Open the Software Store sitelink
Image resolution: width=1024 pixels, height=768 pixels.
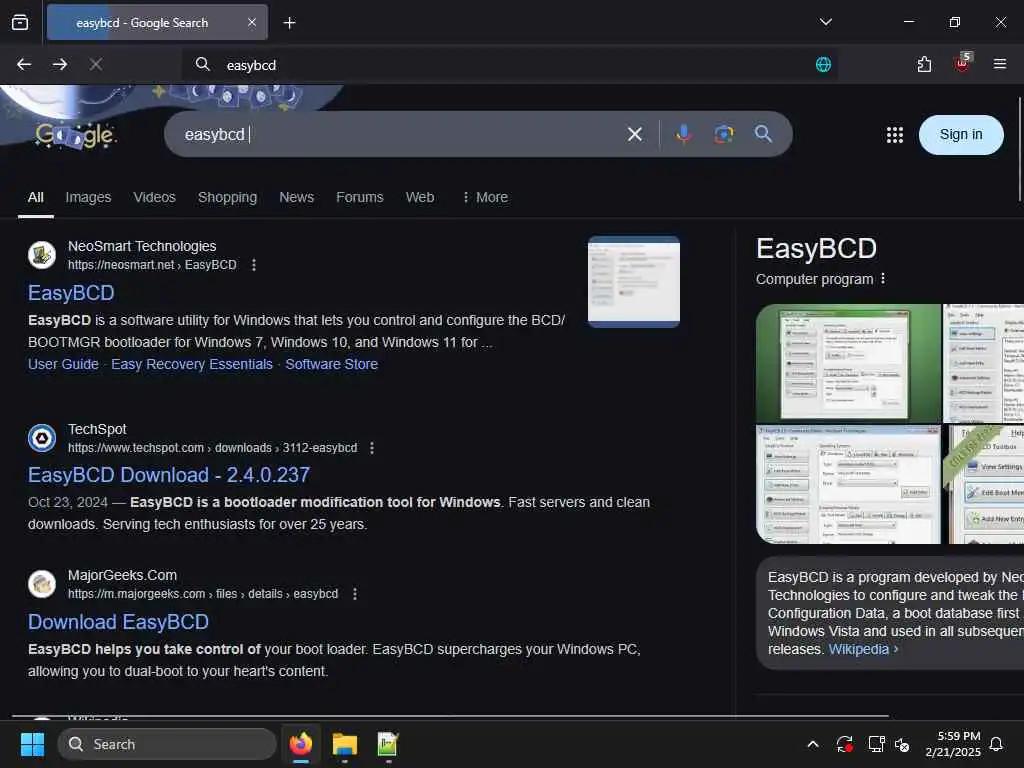coord(332,364)
